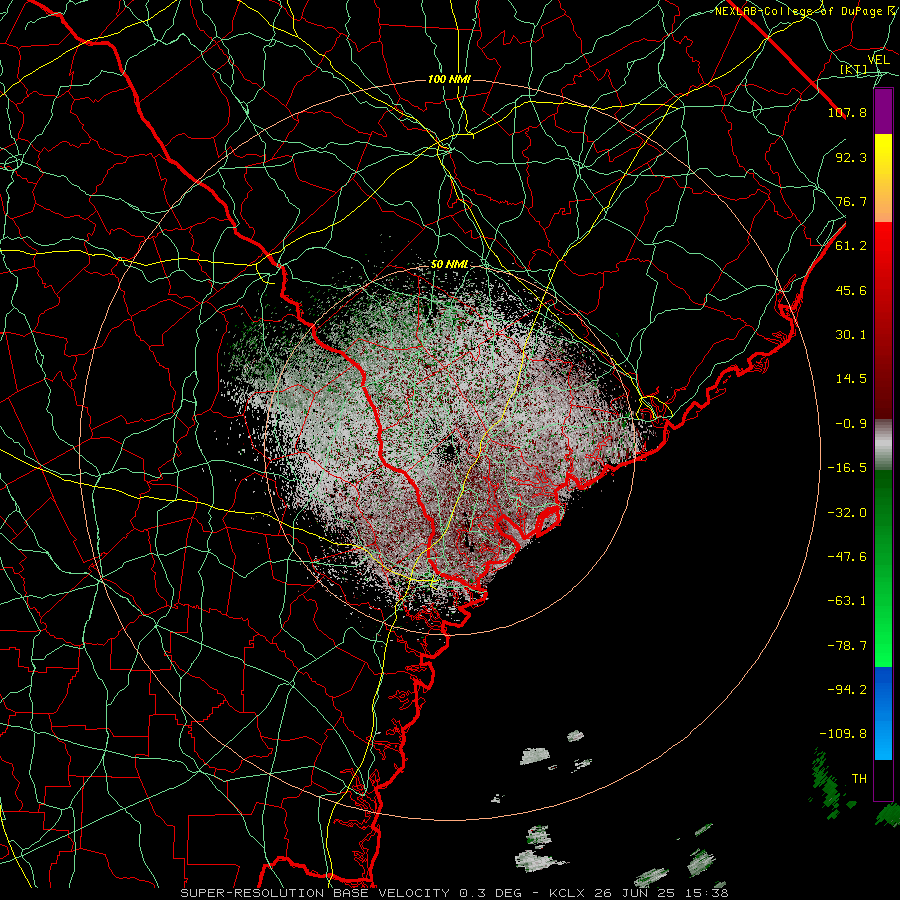Screen dimensions: 900x900
Task: Click the VEL legend title
Action: tap(879, 60)
